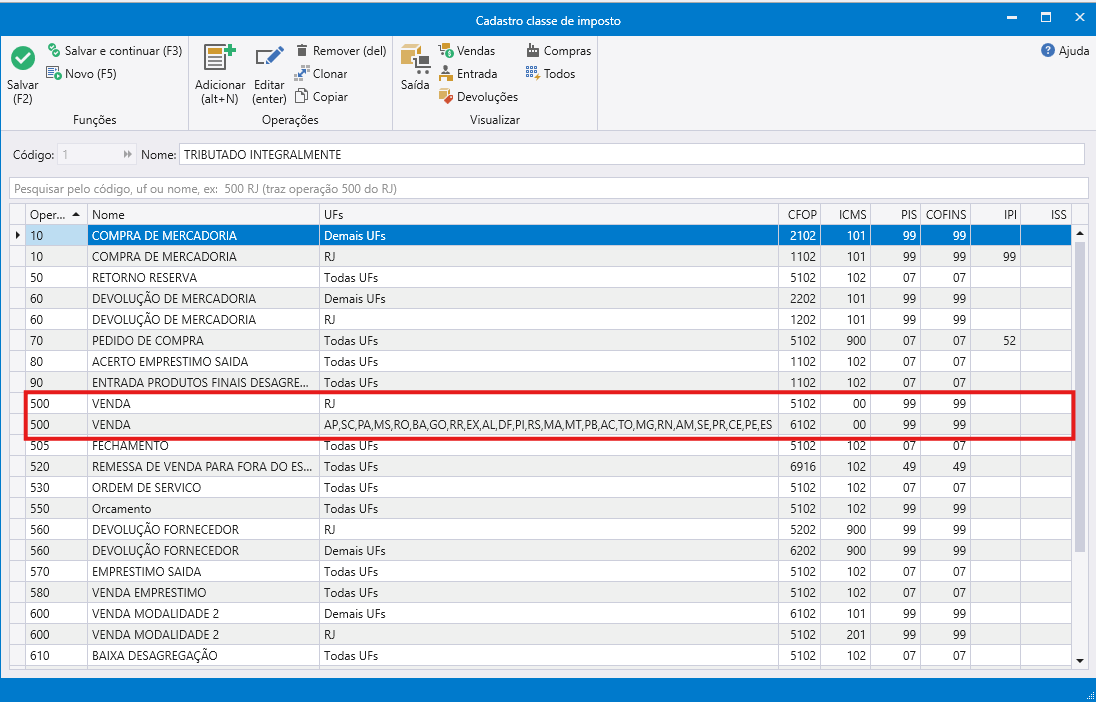Image resolution: width=1096 pixels, height=702 pixels.
Task: Click CFOP 5202 in DEVOLUÇÃO FORNECEDOR row
Action: (x=800, y=529)
